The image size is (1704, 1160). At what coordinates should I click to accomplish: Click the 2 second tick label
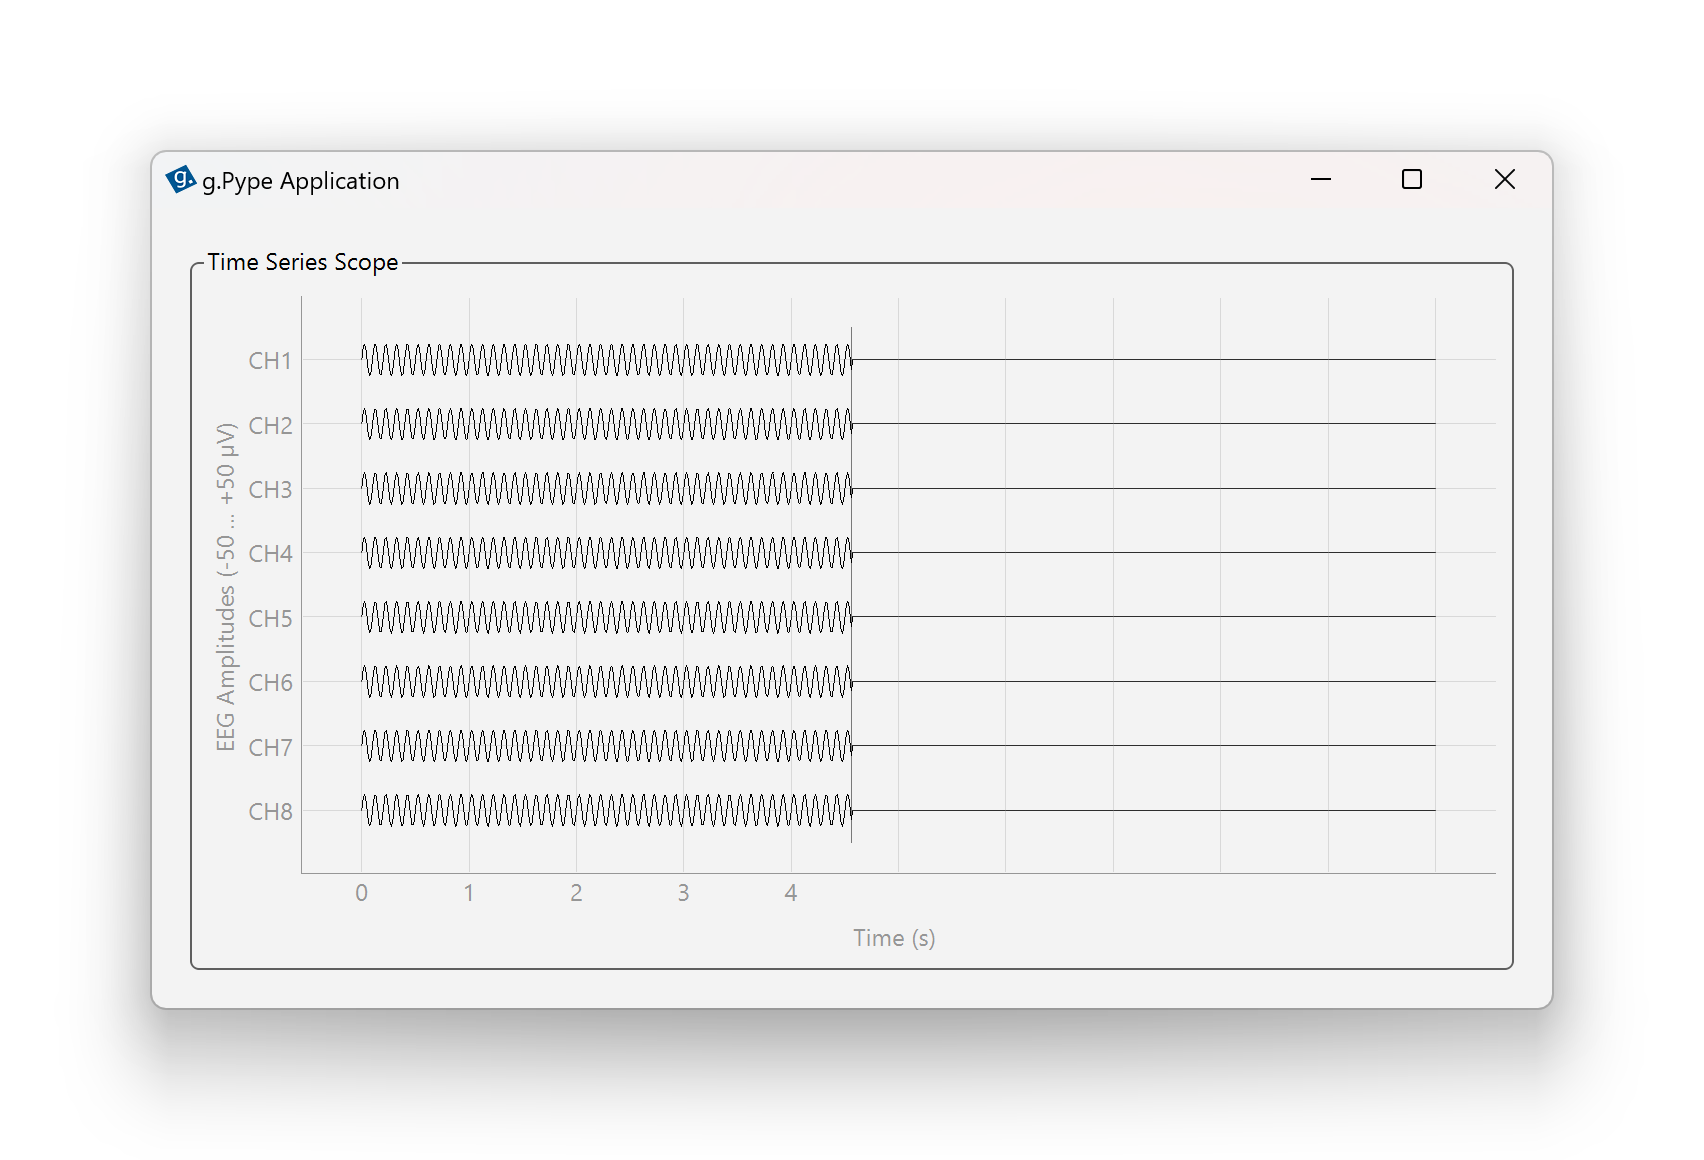click(x=576, y=893)
